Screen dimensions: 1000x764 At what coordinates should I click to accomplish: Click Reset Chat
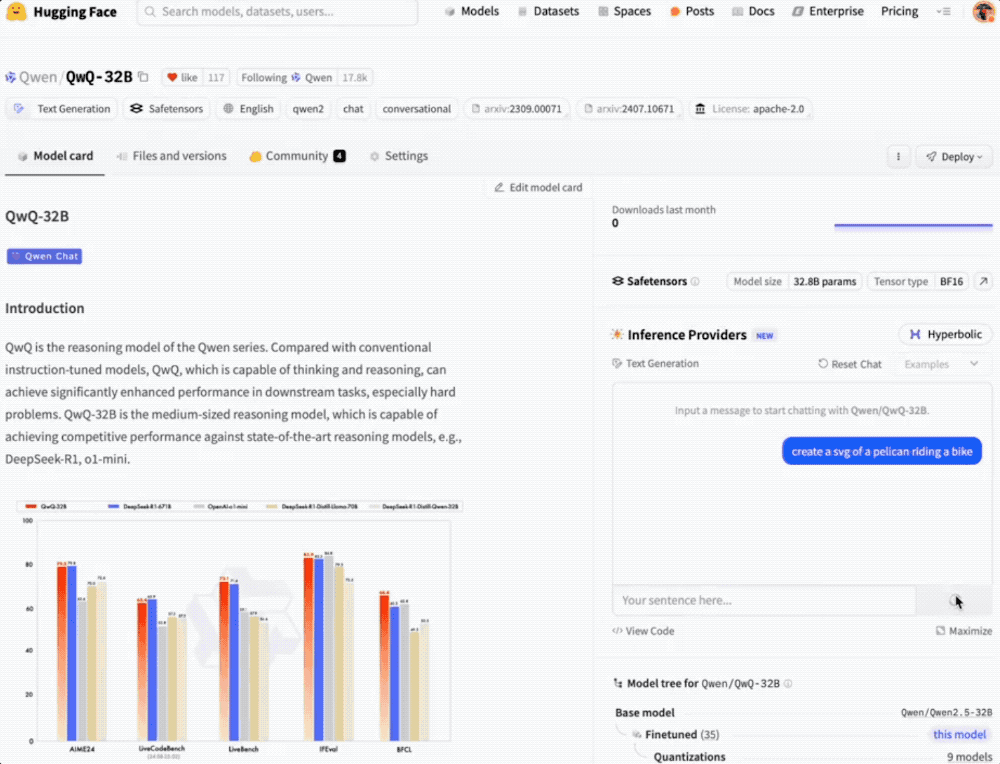(849, 364)
